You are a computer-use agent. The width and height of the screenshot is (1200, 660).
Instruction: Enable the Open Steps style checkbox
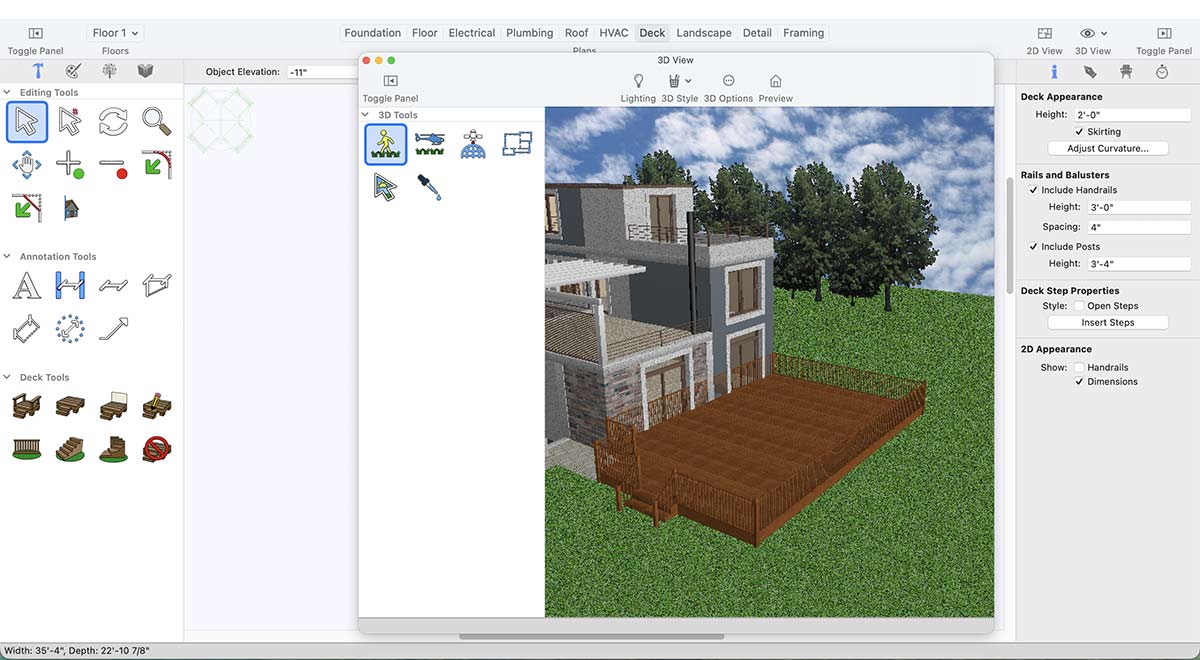(x=1079, y=306)
